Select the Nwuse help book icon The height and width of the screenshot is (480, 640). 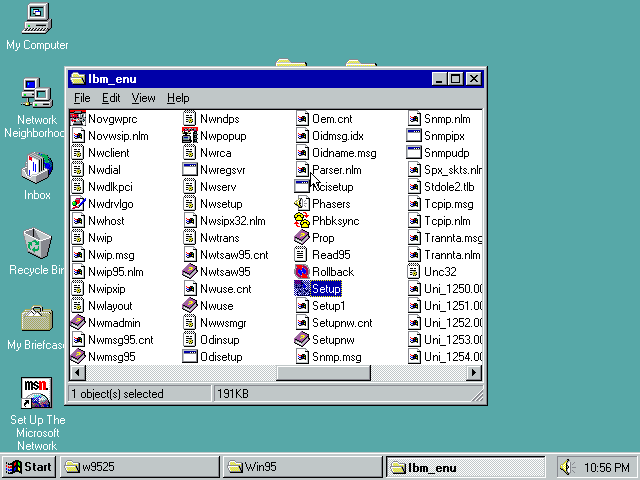click(190, 306)
